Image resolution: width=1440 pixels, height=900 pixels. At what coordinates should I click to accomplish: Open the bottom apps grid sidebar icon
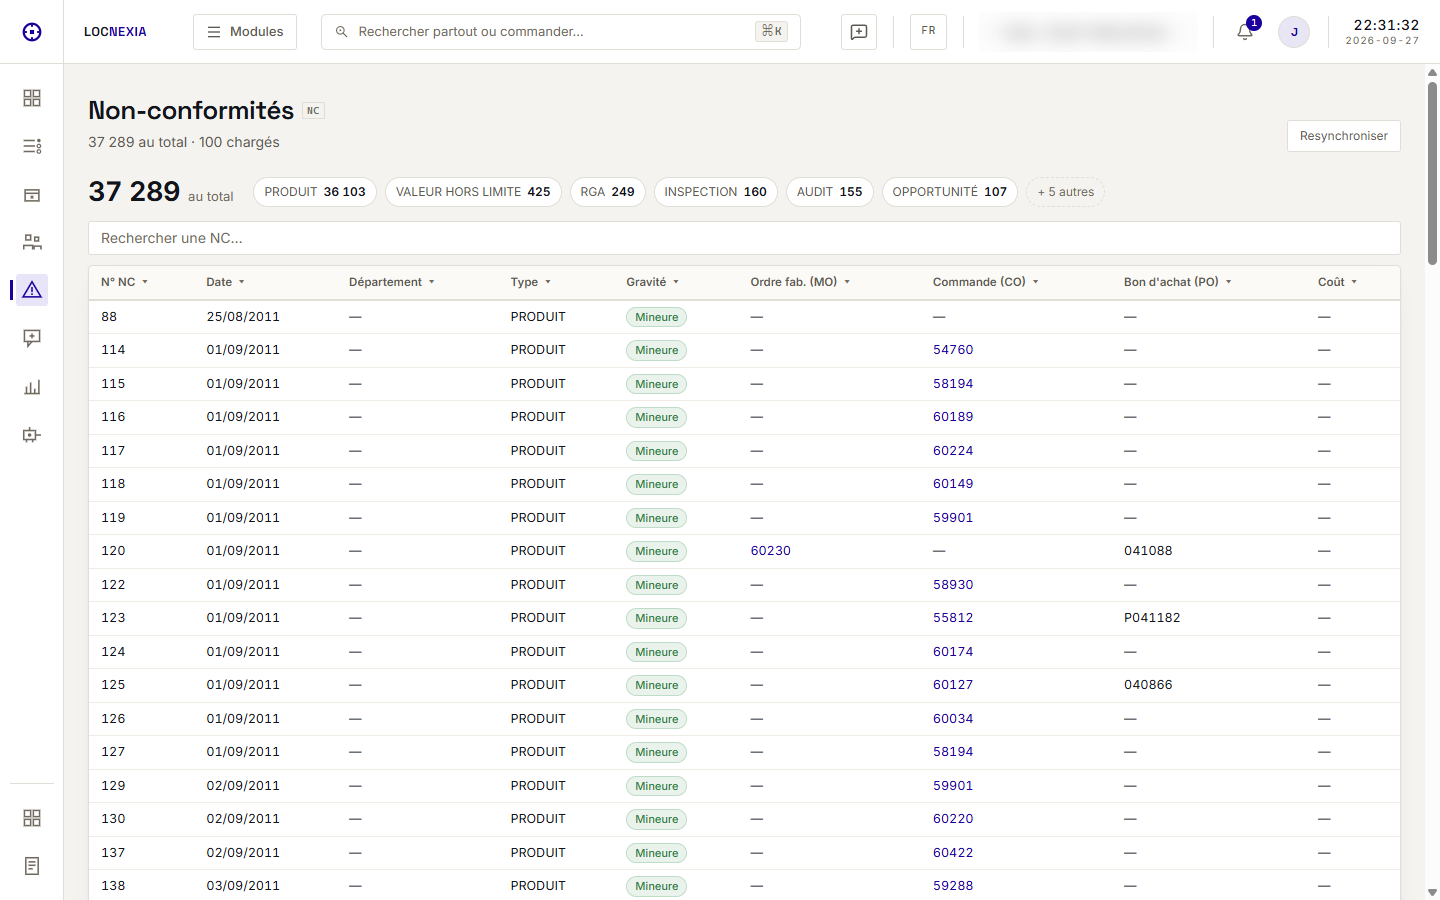[x=32, y=818]
